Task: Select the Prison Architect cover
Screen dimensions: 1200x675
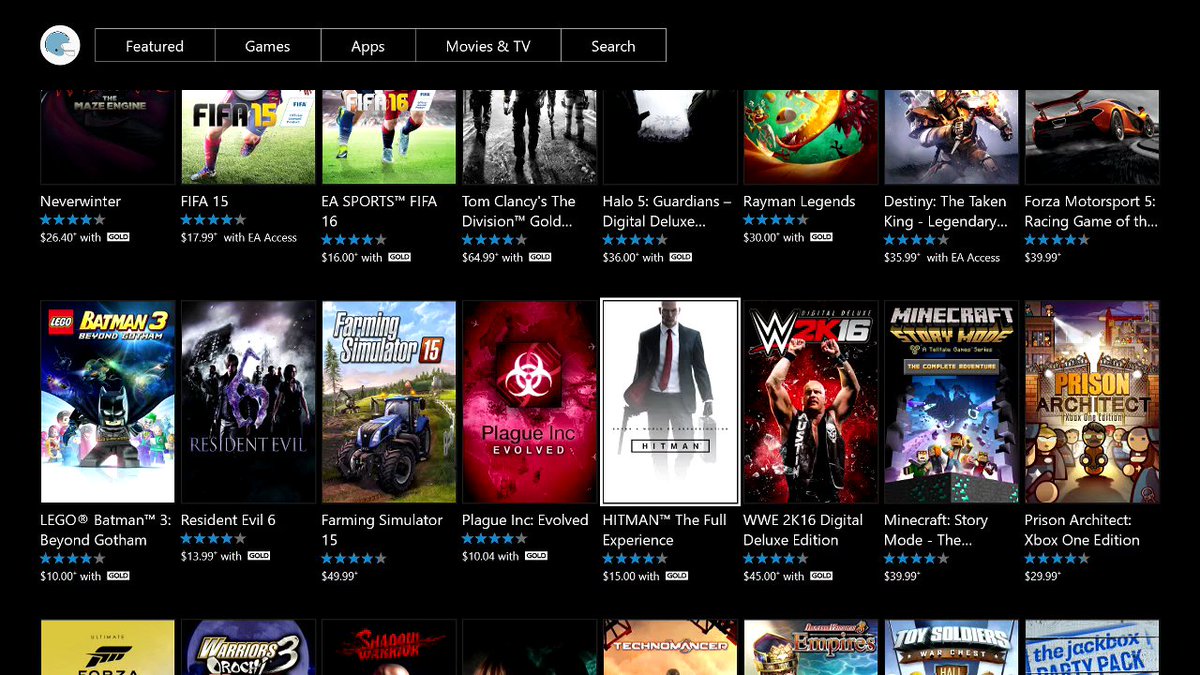Action: (x=1092, y=401)
